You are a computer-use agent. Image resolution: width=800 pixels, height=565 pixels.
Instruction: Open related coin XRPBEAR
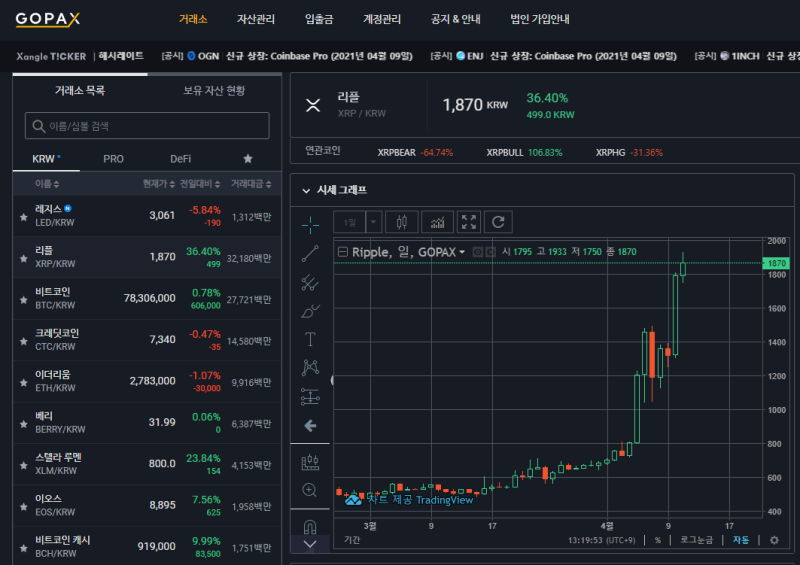(415, 153)
